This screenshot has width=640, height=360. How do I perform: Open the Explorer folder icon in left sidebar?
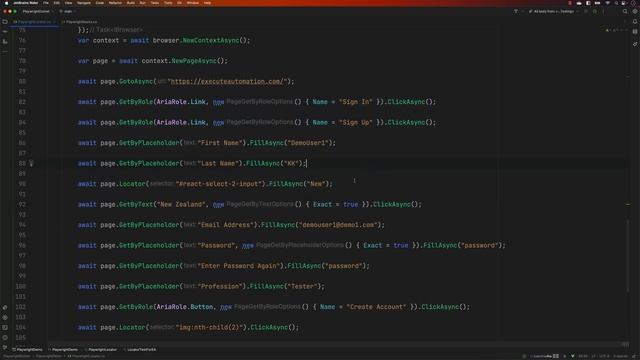pos(5,22)
